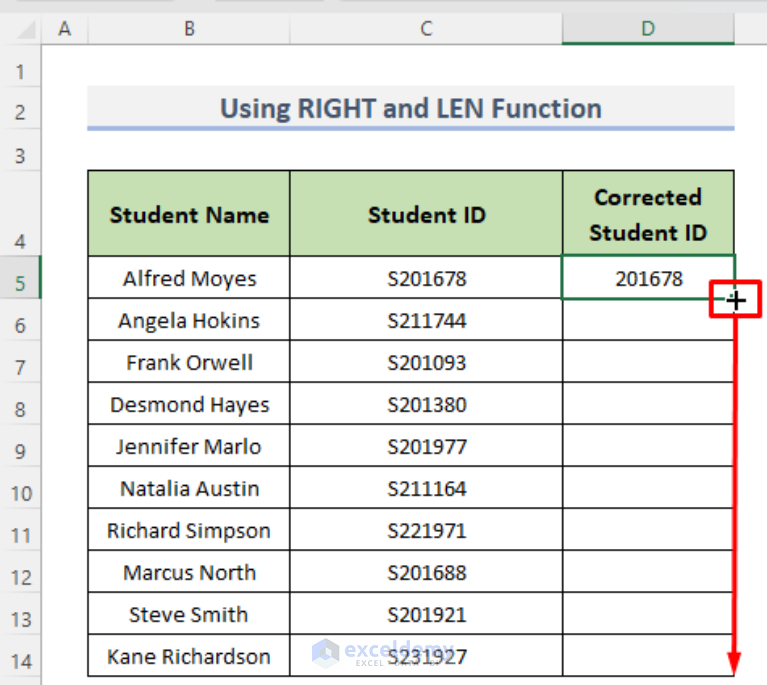The image size is (767, 685).
Task: Select the Student ID cell S211744
Action: [x=426, y=320]
